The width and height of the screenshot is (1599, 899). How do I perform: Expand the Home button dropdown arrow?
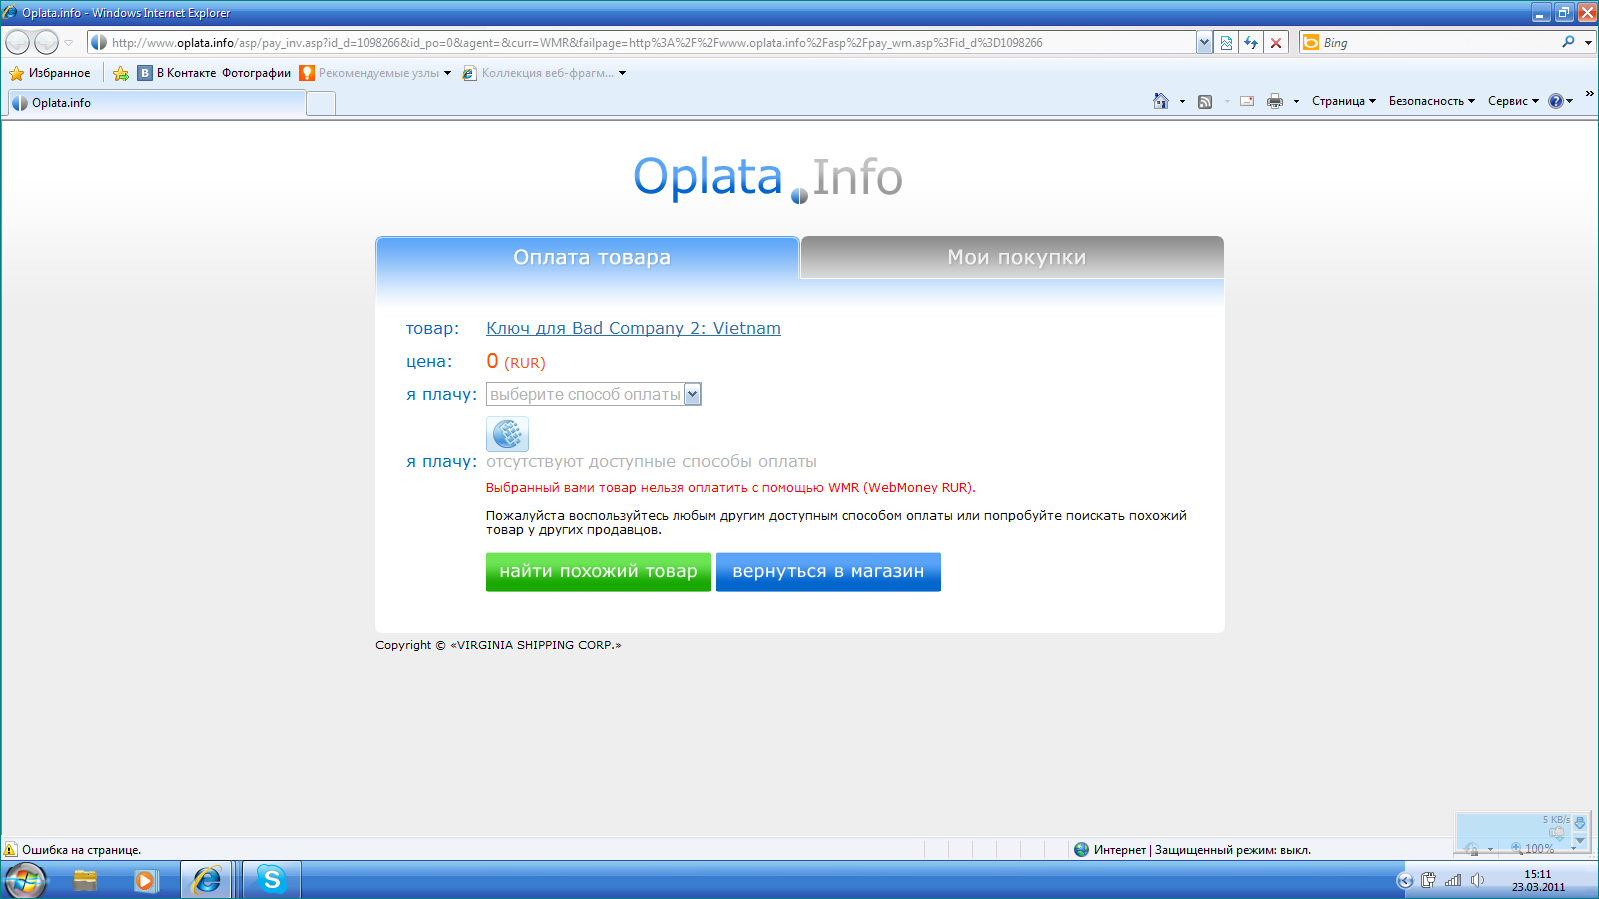pyautogui.click(x=1182, y=101)
